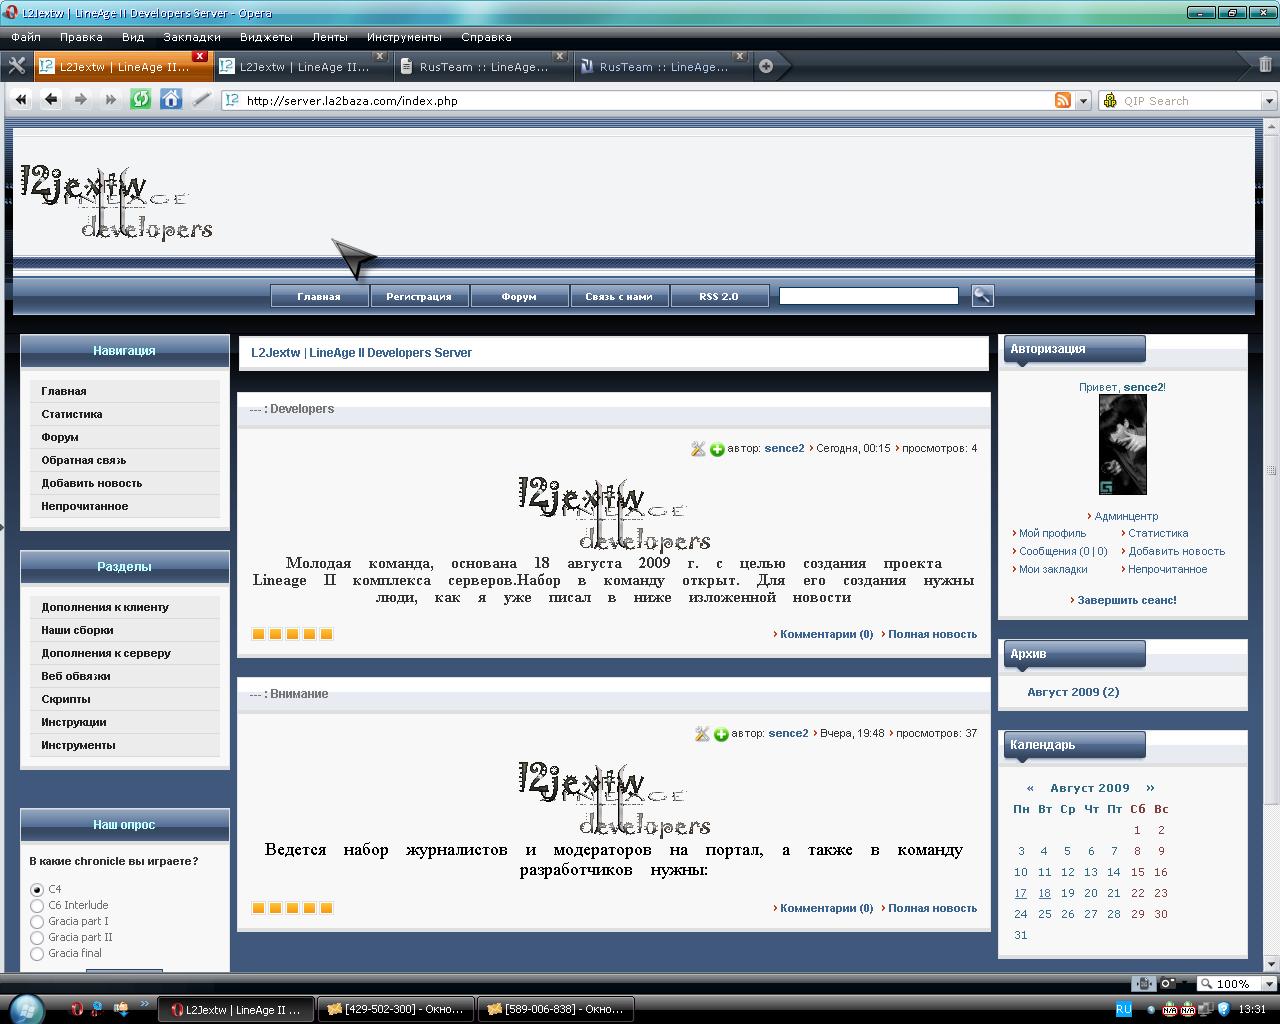Open Связь с нами page

pyautogui.click(x=619, y=296)
